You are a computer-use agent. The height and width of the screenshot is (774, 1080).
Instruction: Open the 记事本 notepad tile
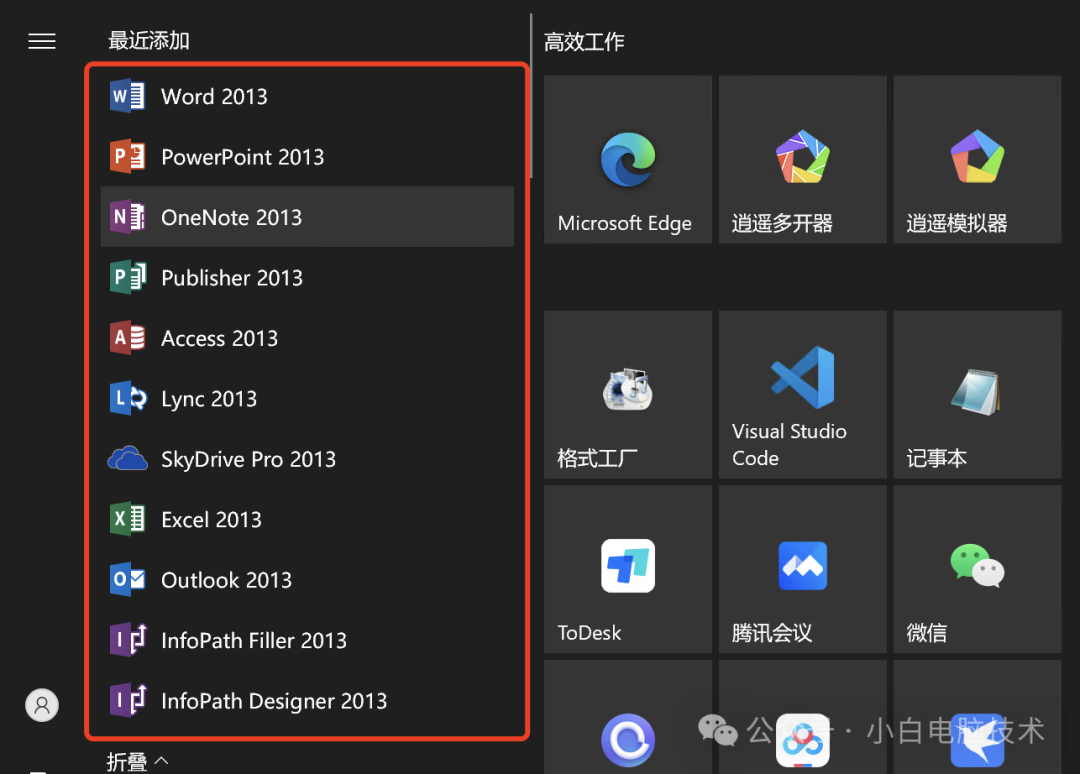(977, 395)
